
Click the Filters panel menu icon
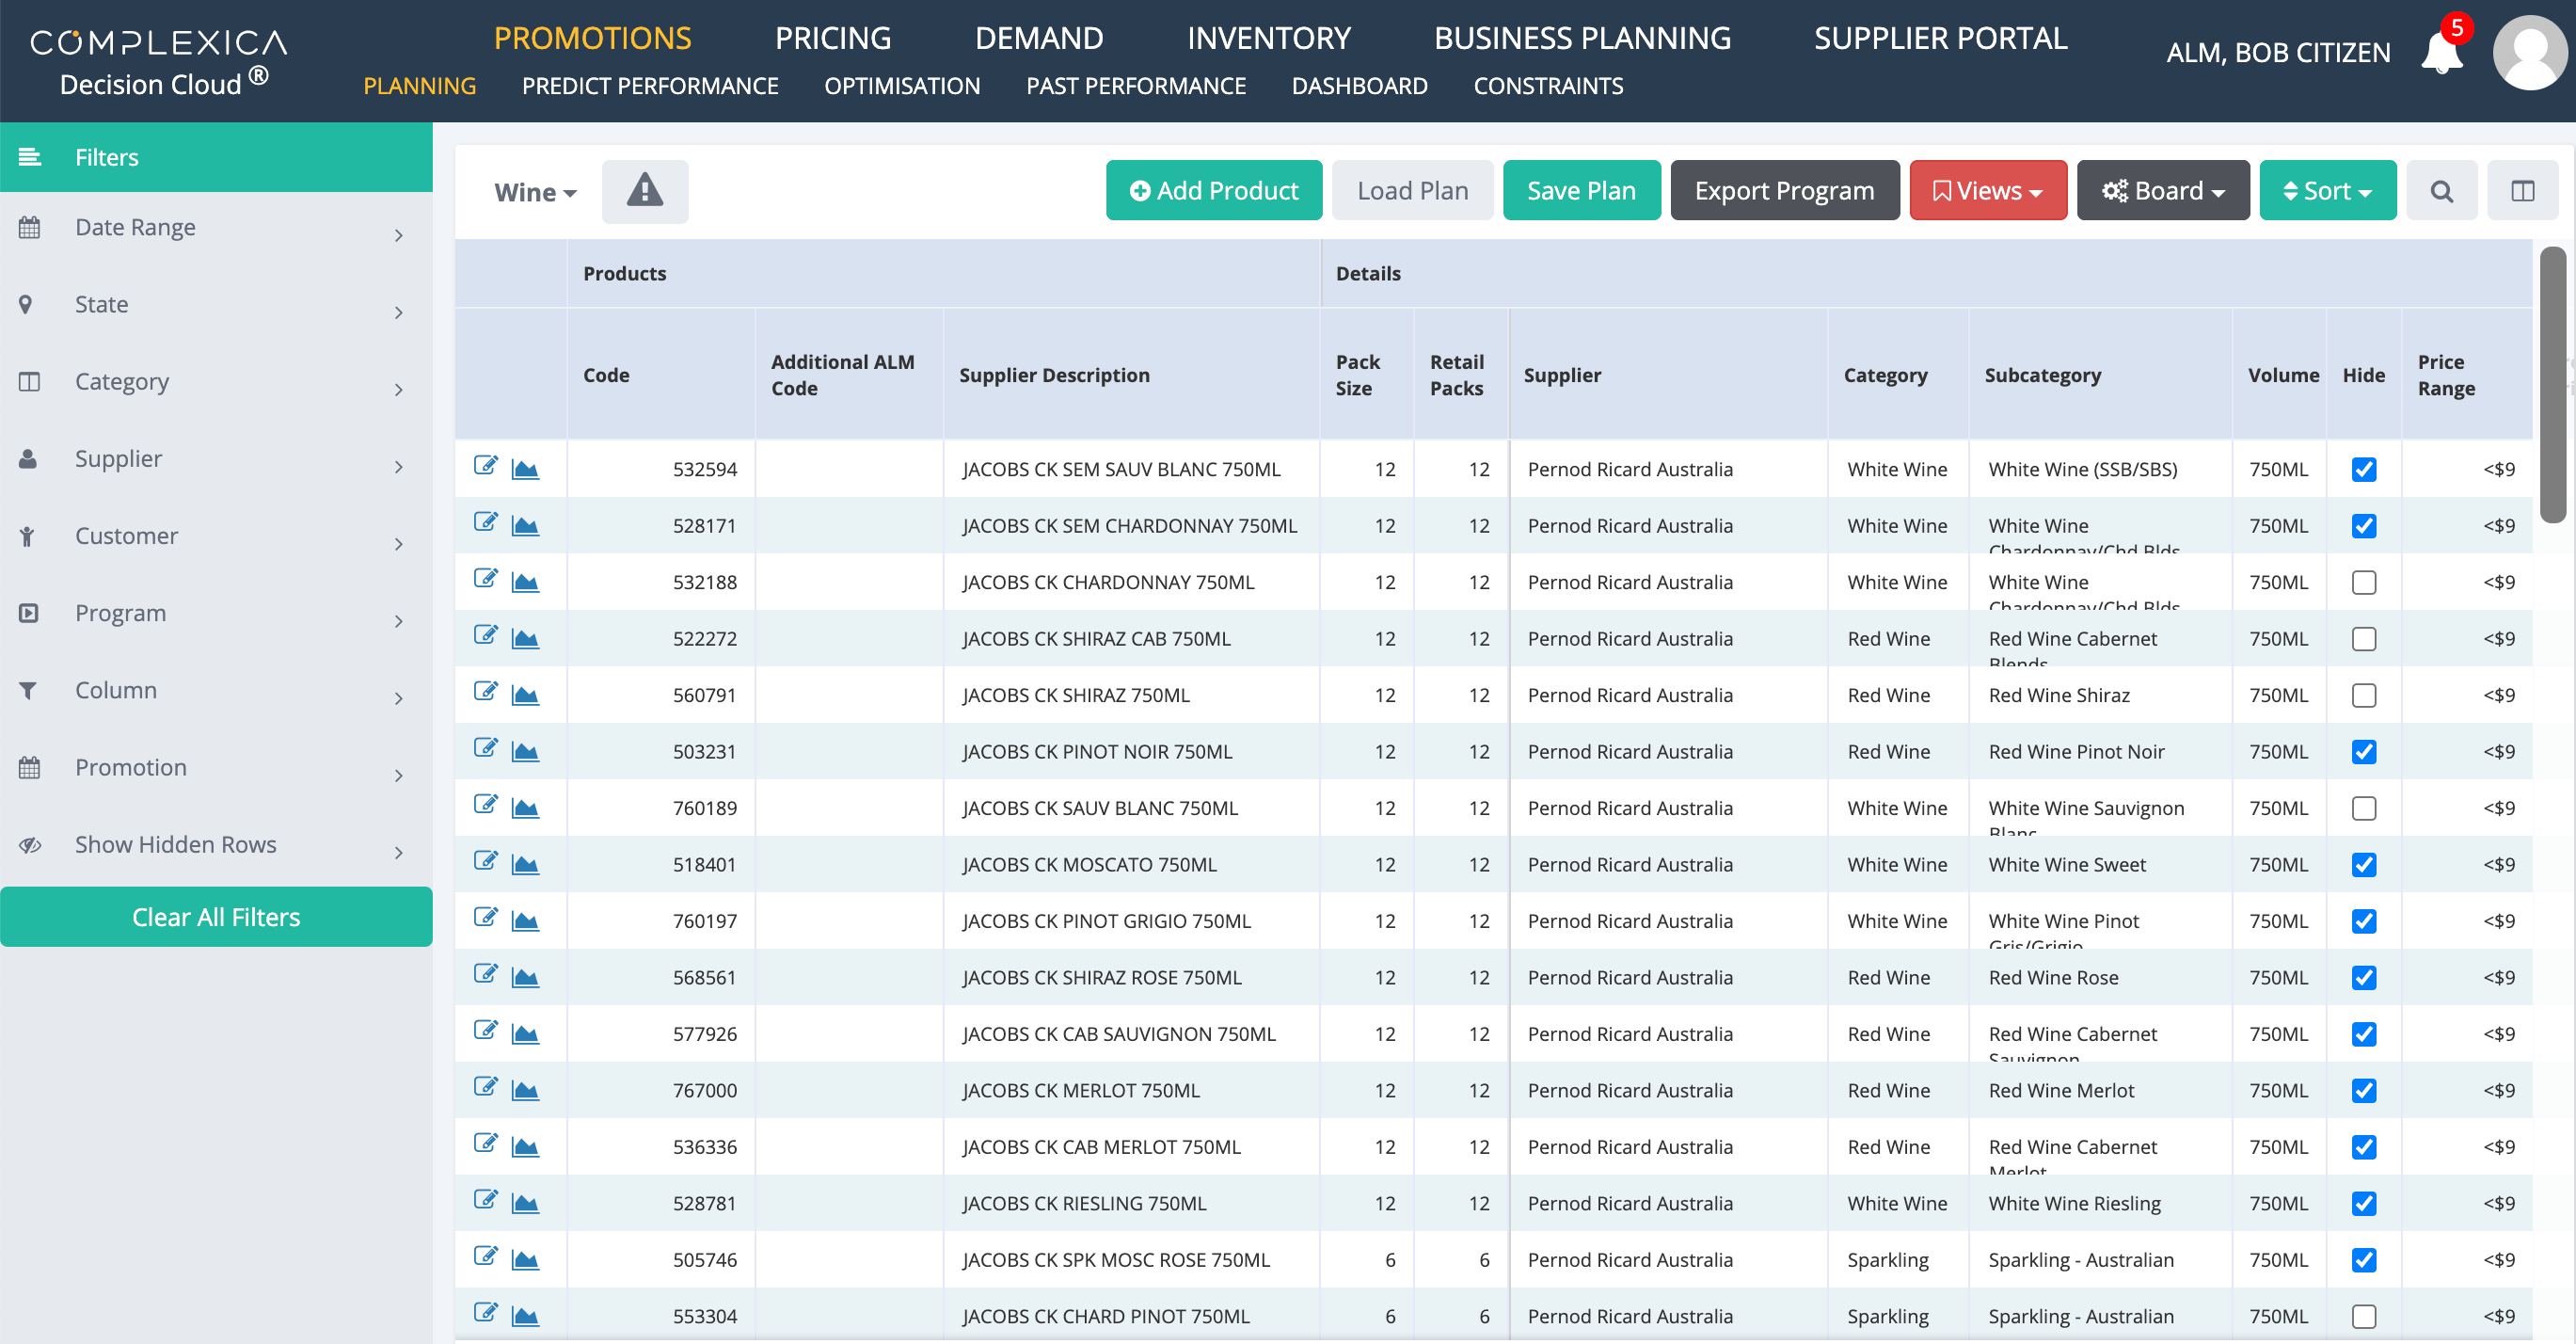click(30, 157)
